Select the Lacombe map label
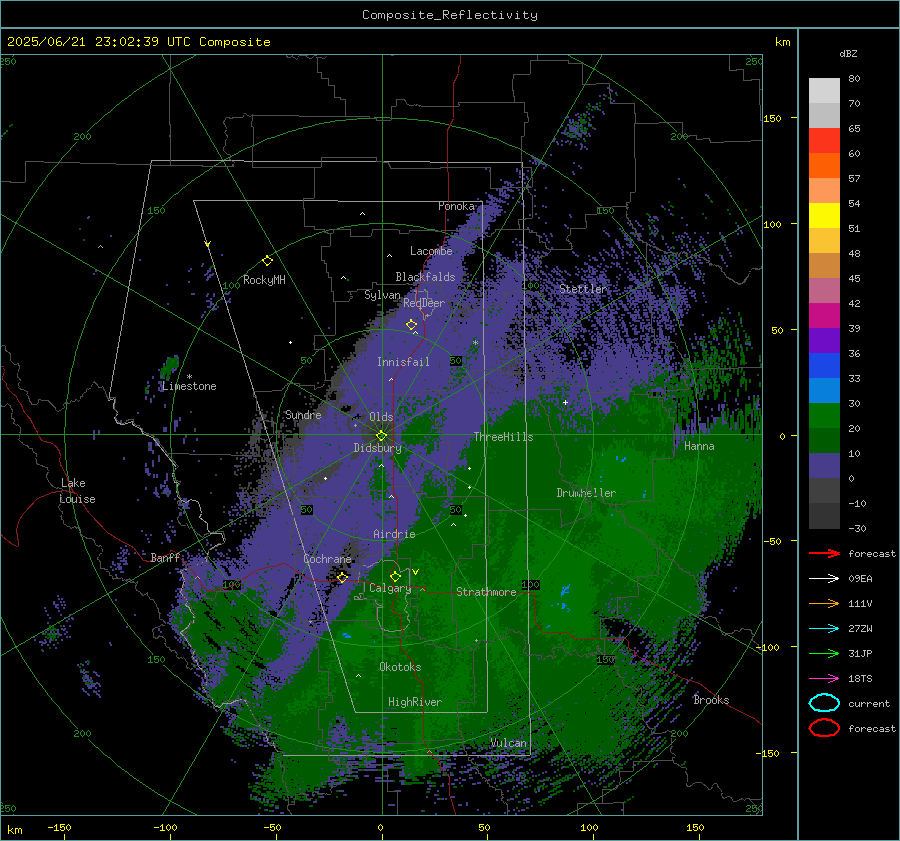This screenshot has height=841, width=900. tap(431, 251)
